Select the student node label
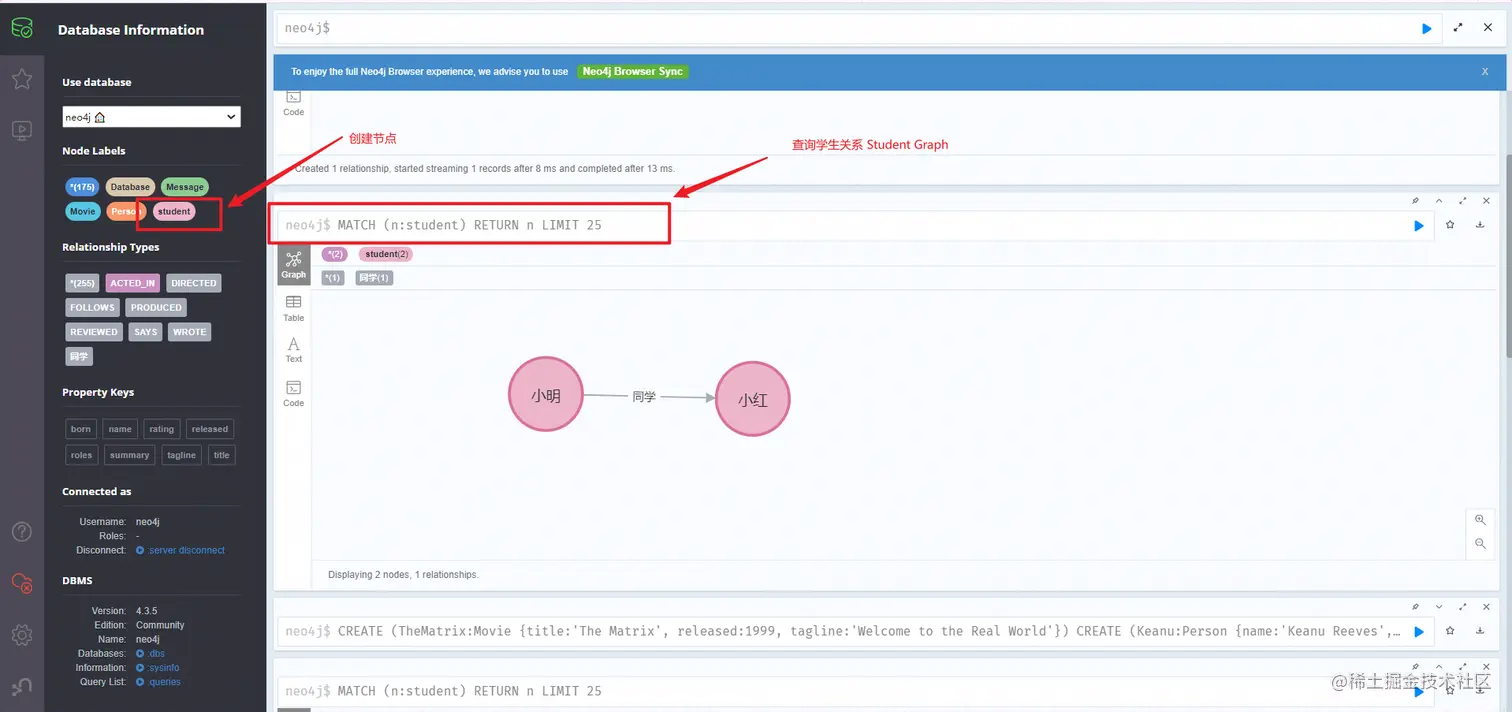Screen dimensions: 1512x712 (174, 211)
